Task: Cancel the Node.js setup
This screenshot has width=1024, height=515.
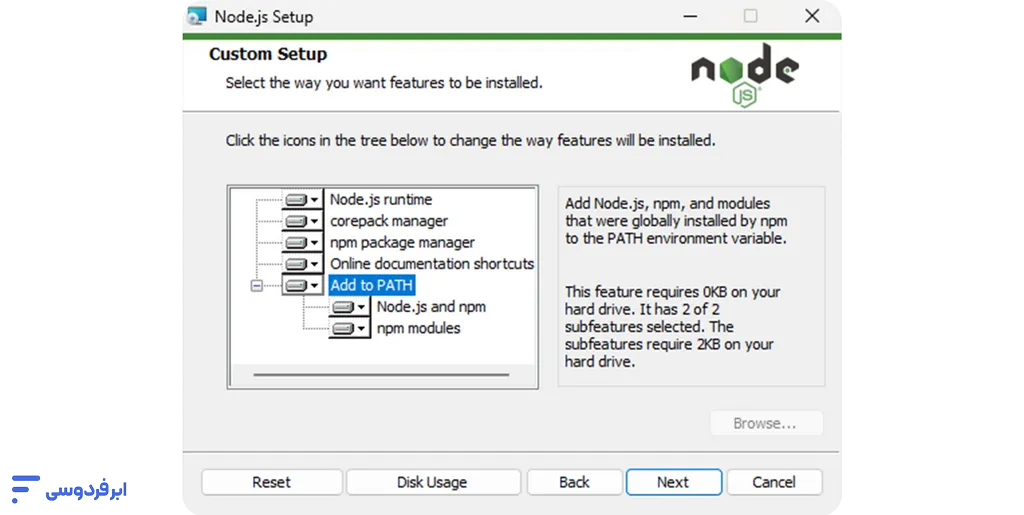Action: click(774, 482)
